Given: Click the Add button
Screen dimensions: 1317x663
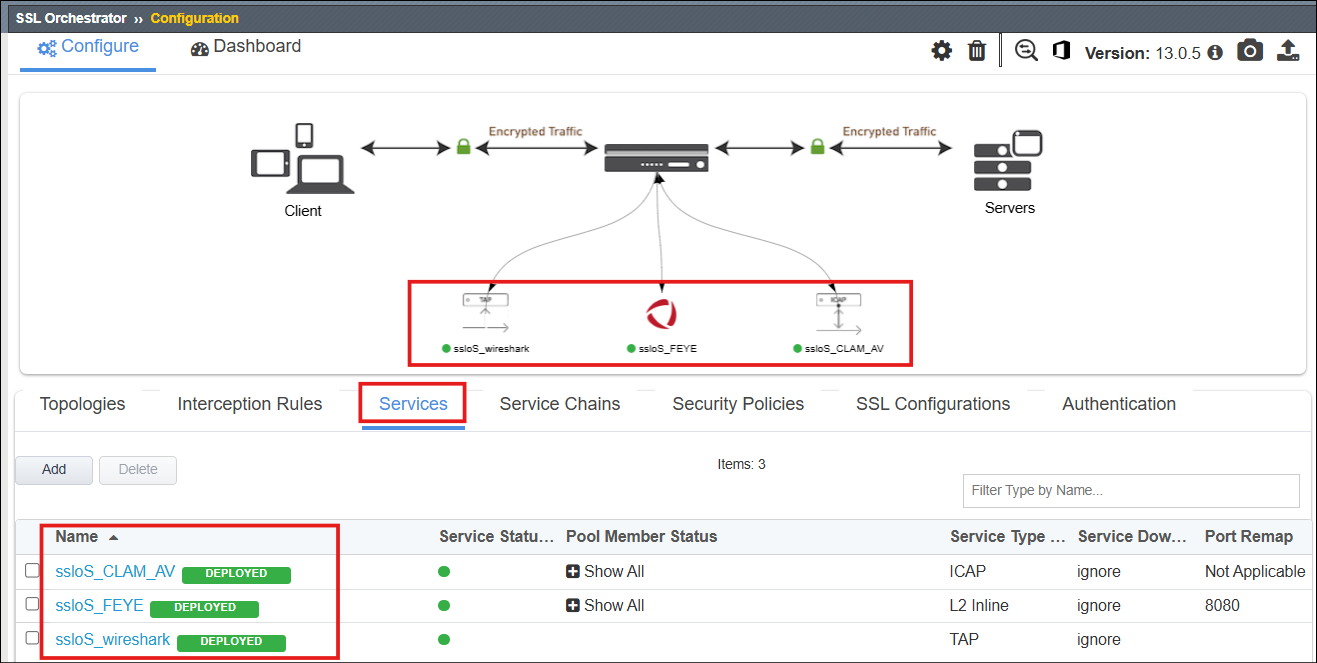Looking at the screenshot, I should point(54,470).
